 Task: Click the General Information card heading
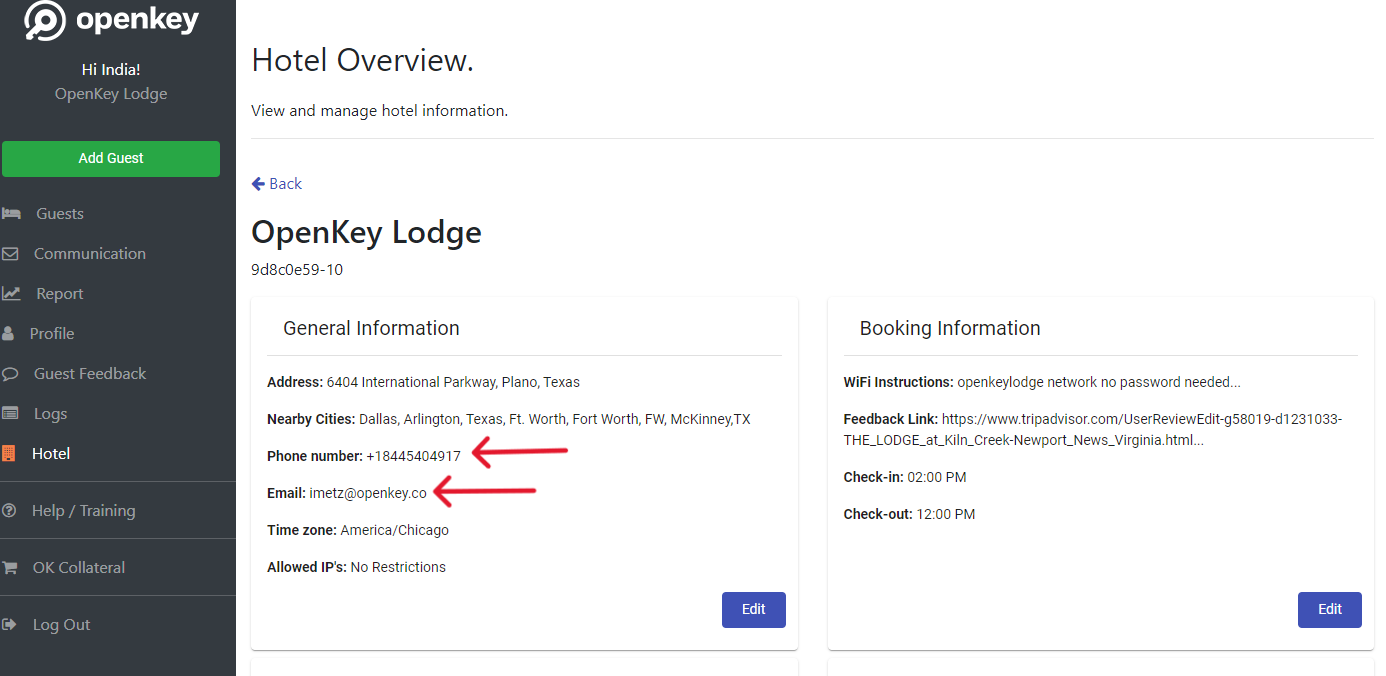click(371, 328)
